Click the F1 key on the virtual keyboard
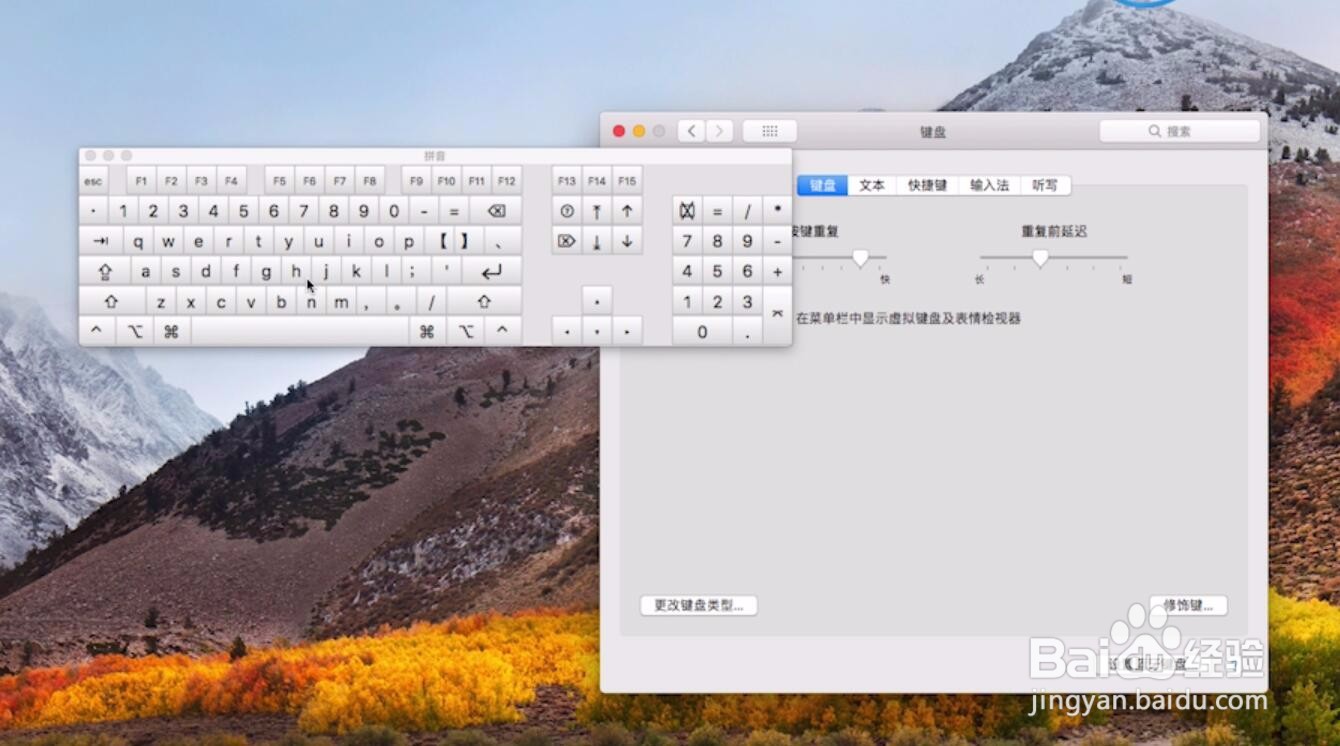The width and height of the screenshot is (1340, 746). click(141, 181)
